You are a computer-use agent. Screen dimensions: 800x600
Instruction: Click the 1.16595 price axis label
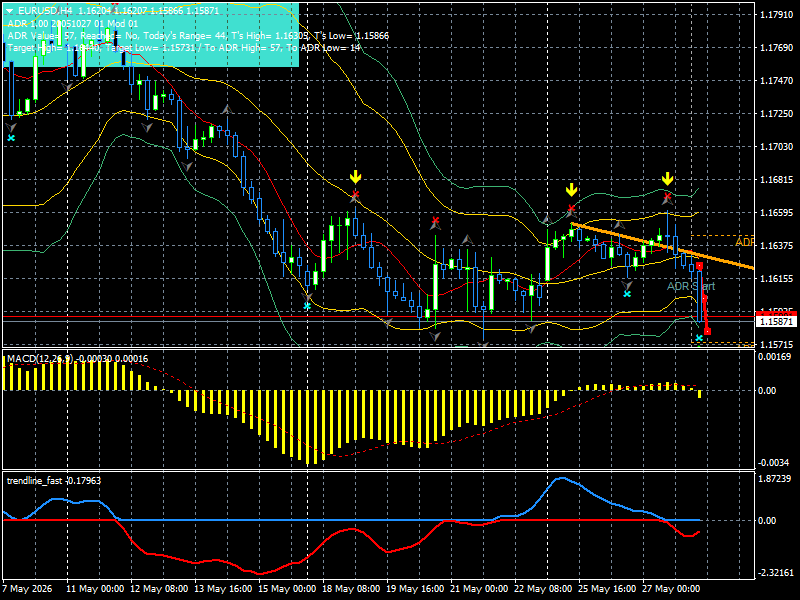[776, 213]
